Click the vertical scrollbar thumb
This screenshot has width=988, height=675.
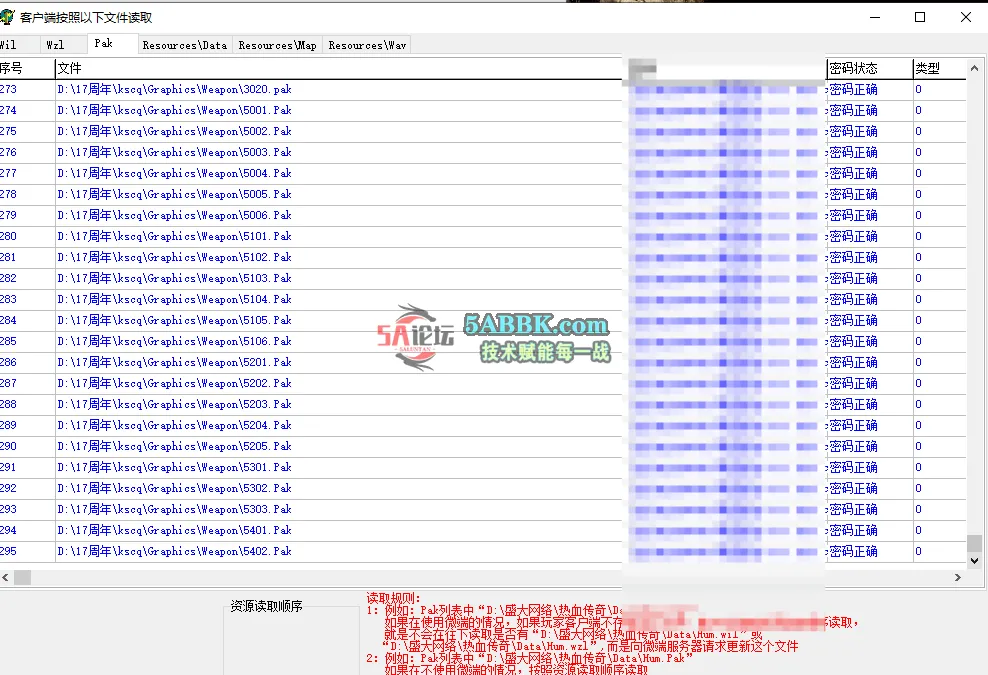tap(974, 543)
